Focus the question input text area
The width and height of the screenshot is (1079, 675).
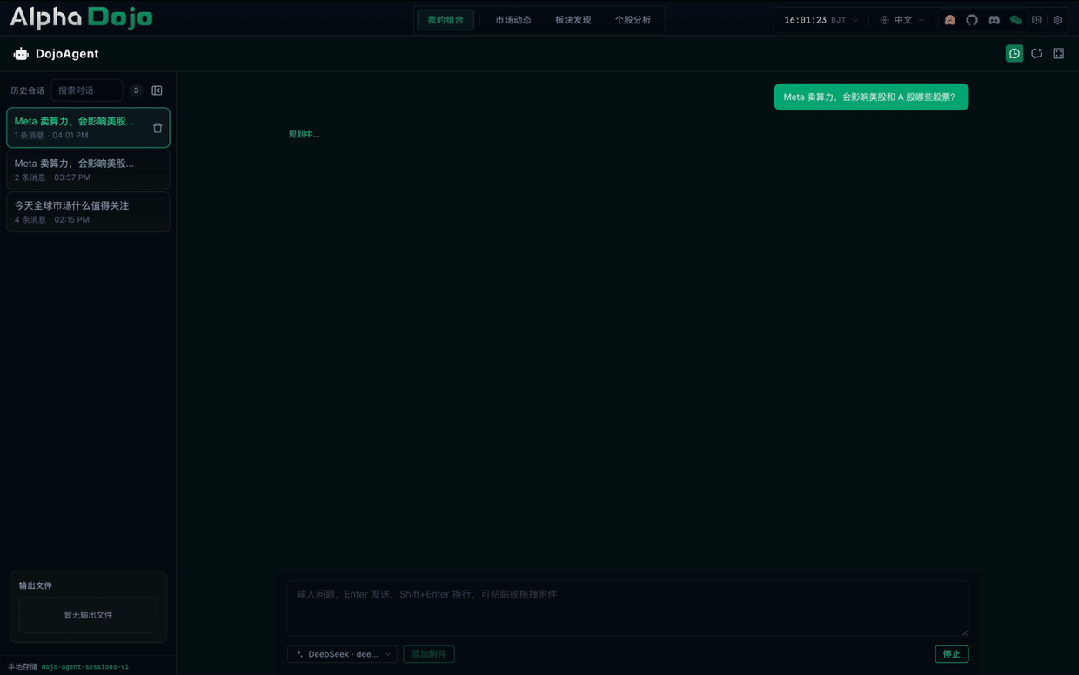(628, 608)
